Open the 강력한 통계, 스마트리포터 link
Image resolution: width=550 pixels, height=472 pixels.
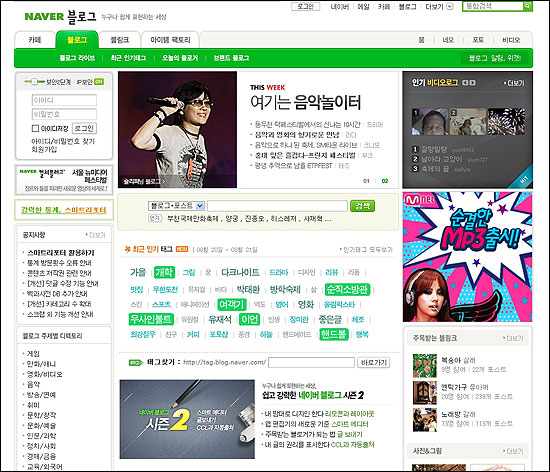tap(63, 210)
